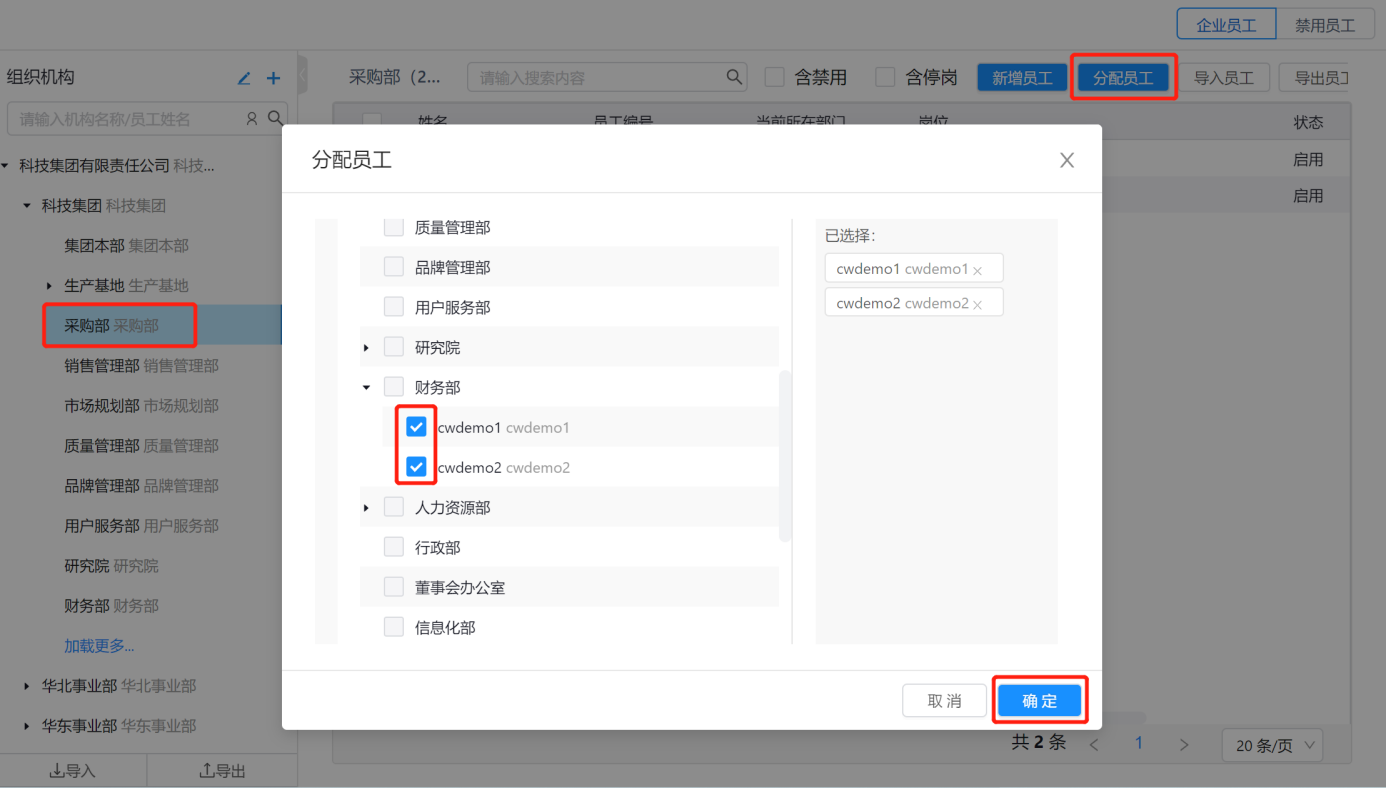Select the 企业员工 tab

(1226, 25)
